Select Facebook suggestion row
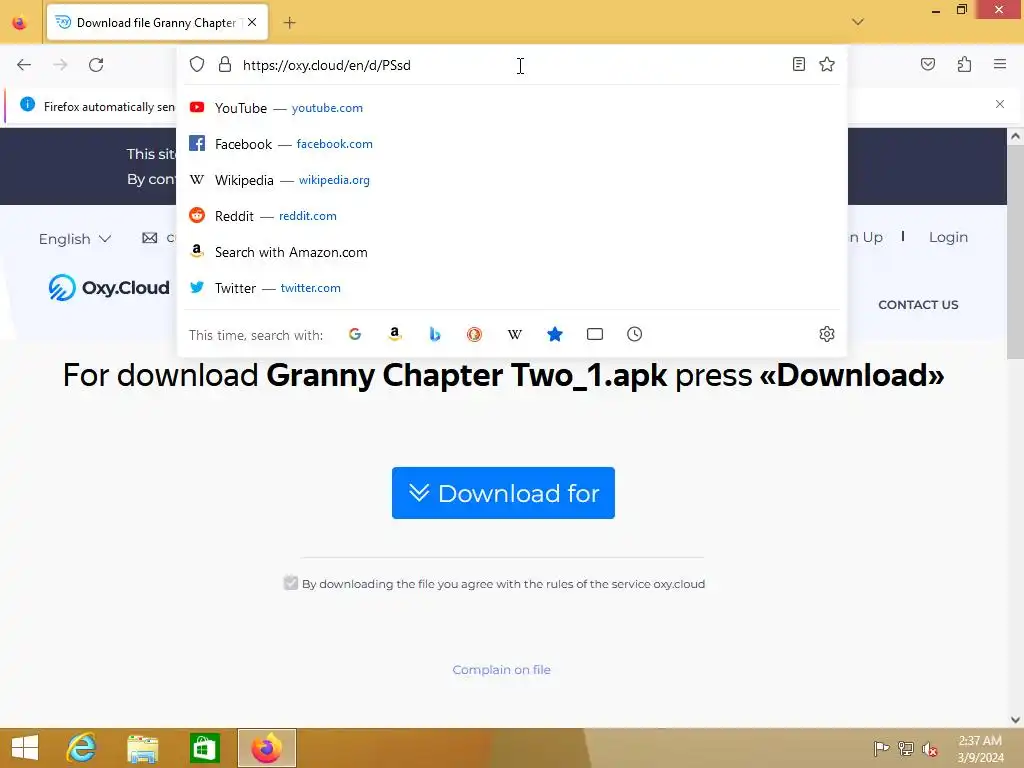 [x=511, y=144]
